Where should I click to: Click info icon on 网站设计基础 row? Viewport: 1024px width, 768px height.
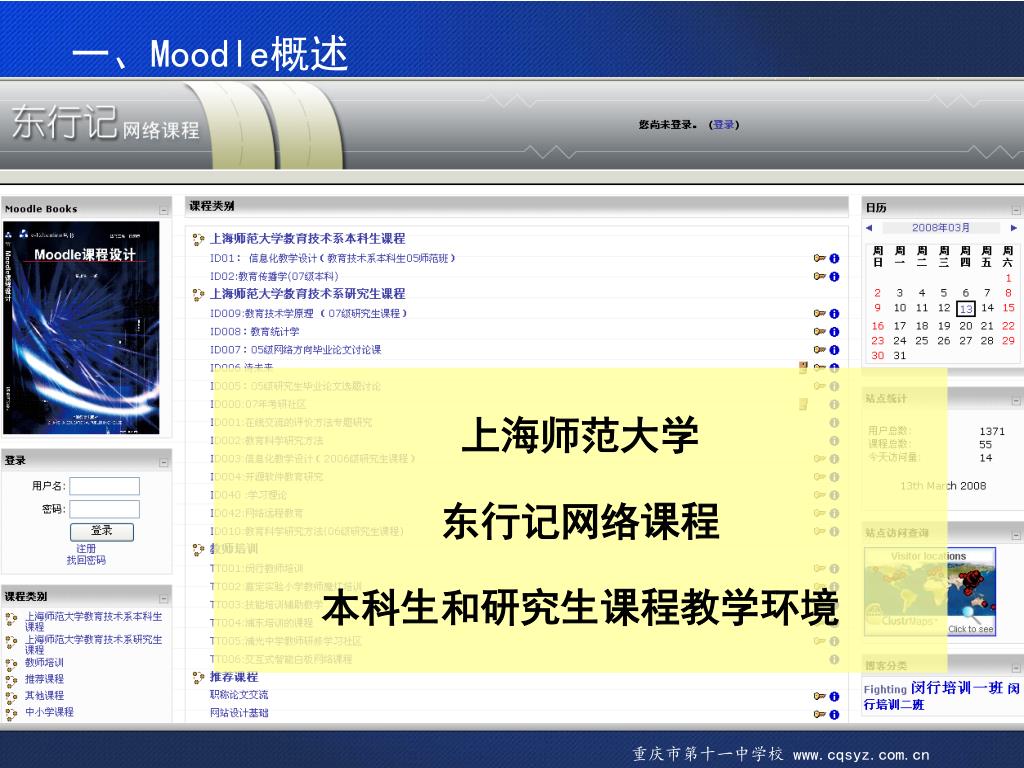[x=834, y=714]
